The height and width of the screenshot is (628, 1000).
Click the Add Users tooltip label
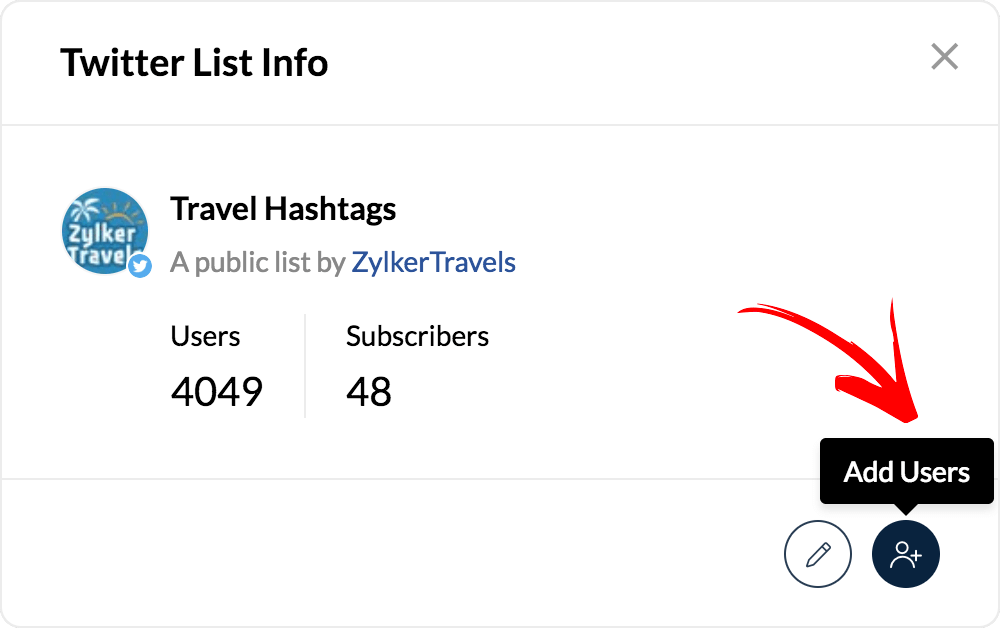(906, 472)
